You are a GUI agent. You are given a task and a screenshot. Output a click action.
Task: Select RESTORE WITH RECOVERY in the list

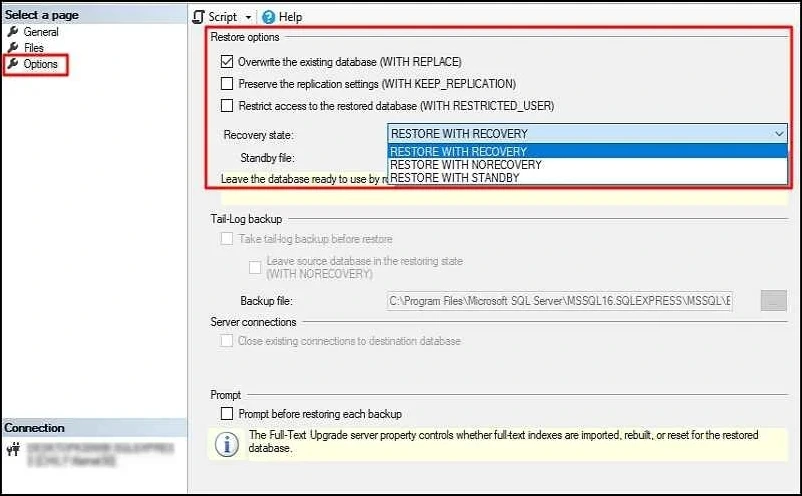(587, 151)
